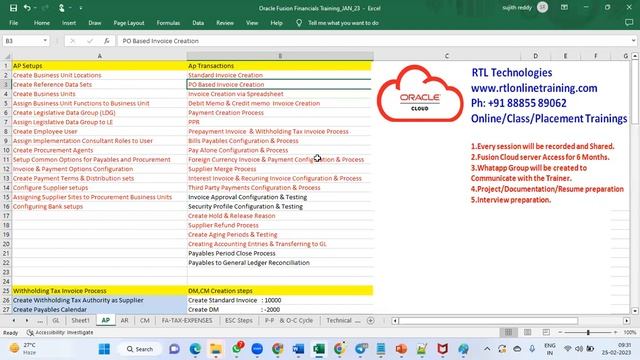The width and height of the screenshot is (640, 360).
Task: Open the Draw ribbon tab
Action: [x=95, y=23]
